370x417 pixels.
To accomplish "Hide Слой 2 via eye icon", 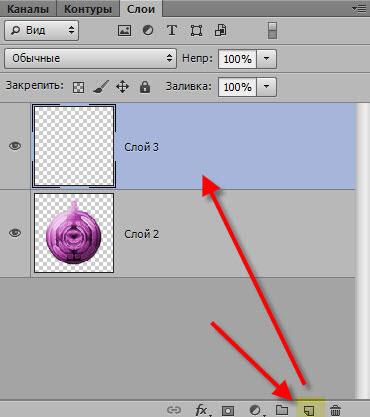I will tap(15, 233).
